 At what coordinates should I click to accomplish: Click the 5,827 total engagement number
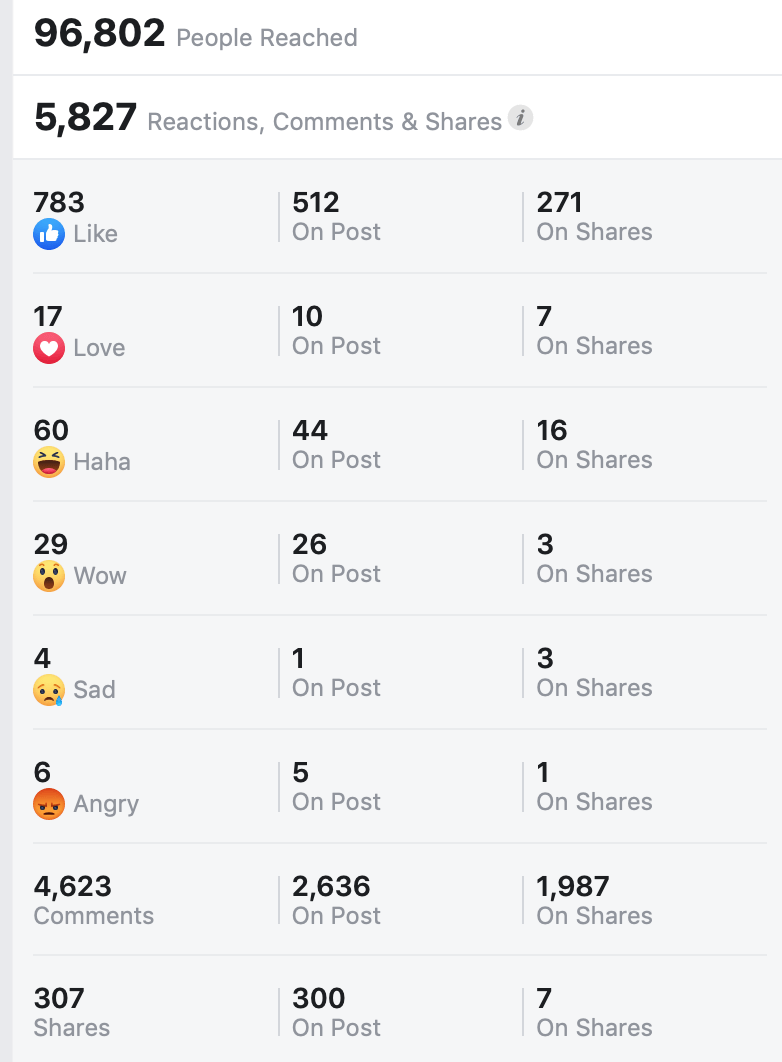[85, 118]
